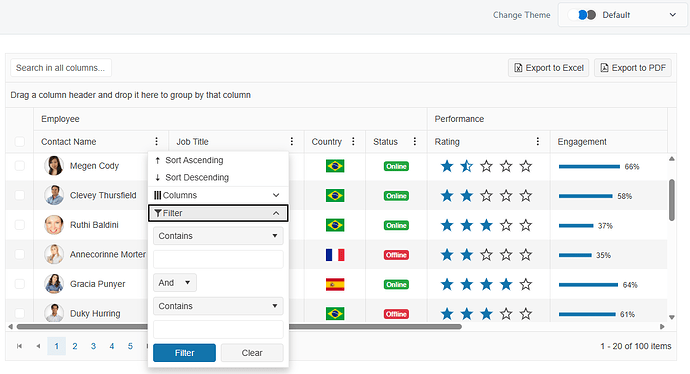Click the France flag in Annecorinne's row
This screenshot has width=690, height=374.
(335, 255)
